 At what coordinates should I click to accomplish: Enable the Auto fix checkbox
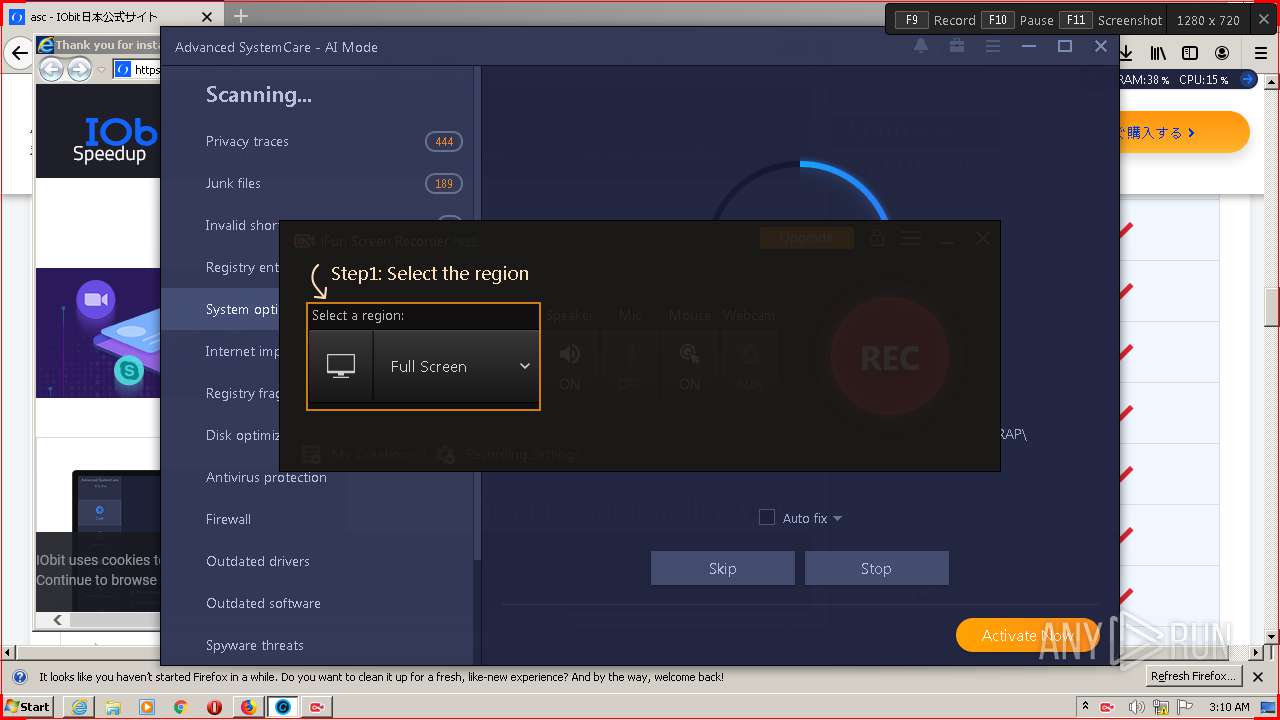(x=767, y=518)
